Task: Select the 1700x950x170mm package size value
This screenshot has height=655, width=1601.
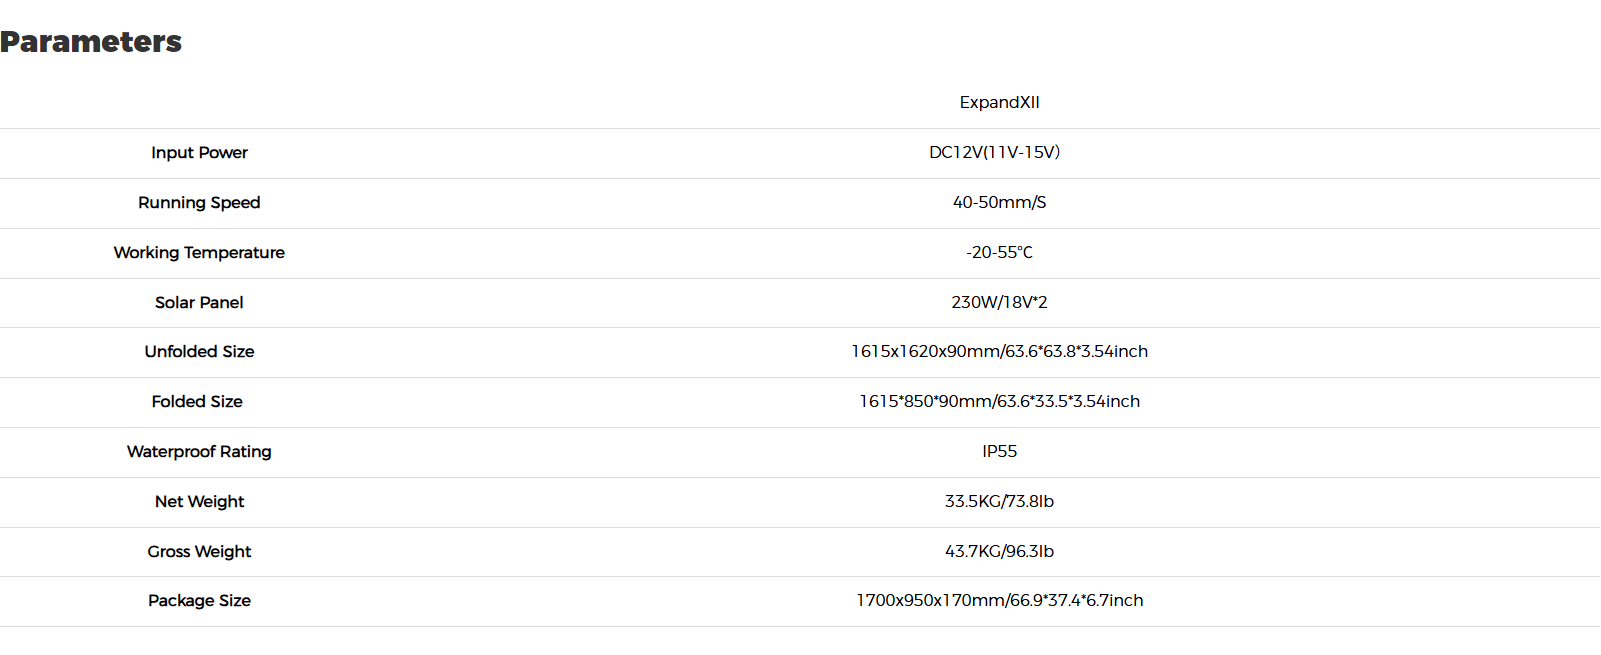Action: (999, 601)
